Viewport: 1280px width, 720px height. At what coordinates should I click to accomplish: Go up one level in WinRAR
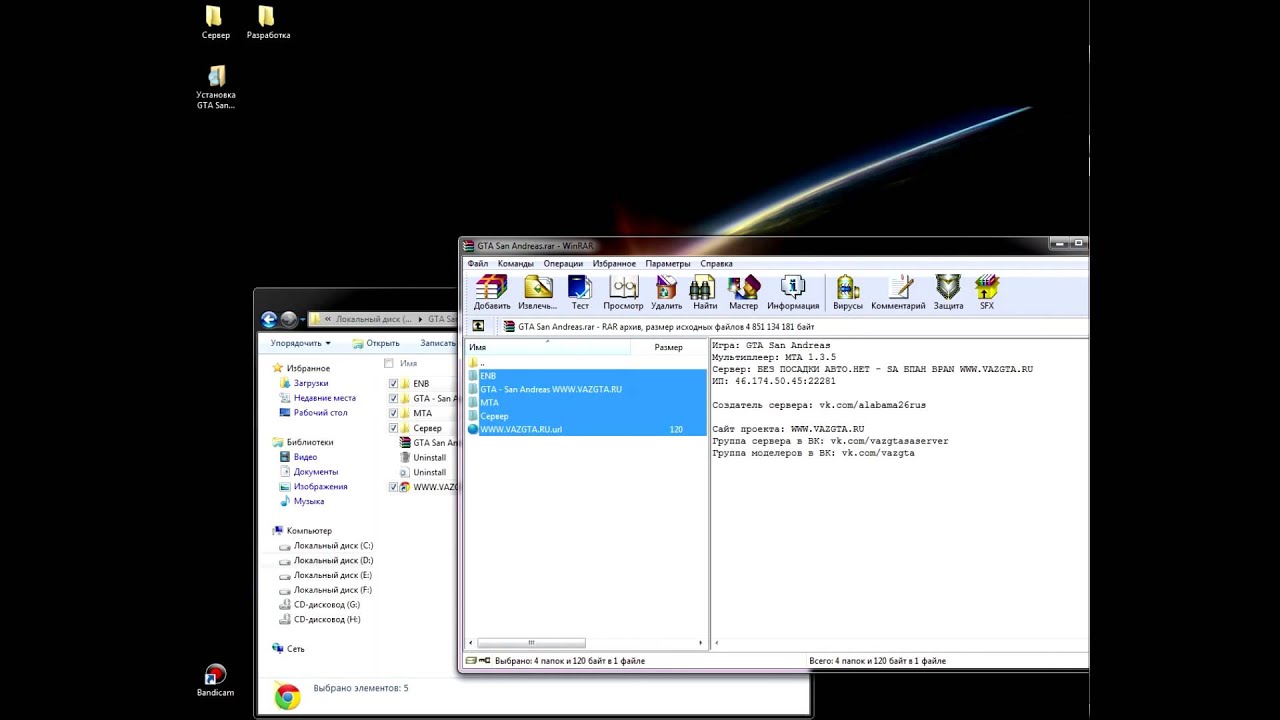click(x=478, y=326)
